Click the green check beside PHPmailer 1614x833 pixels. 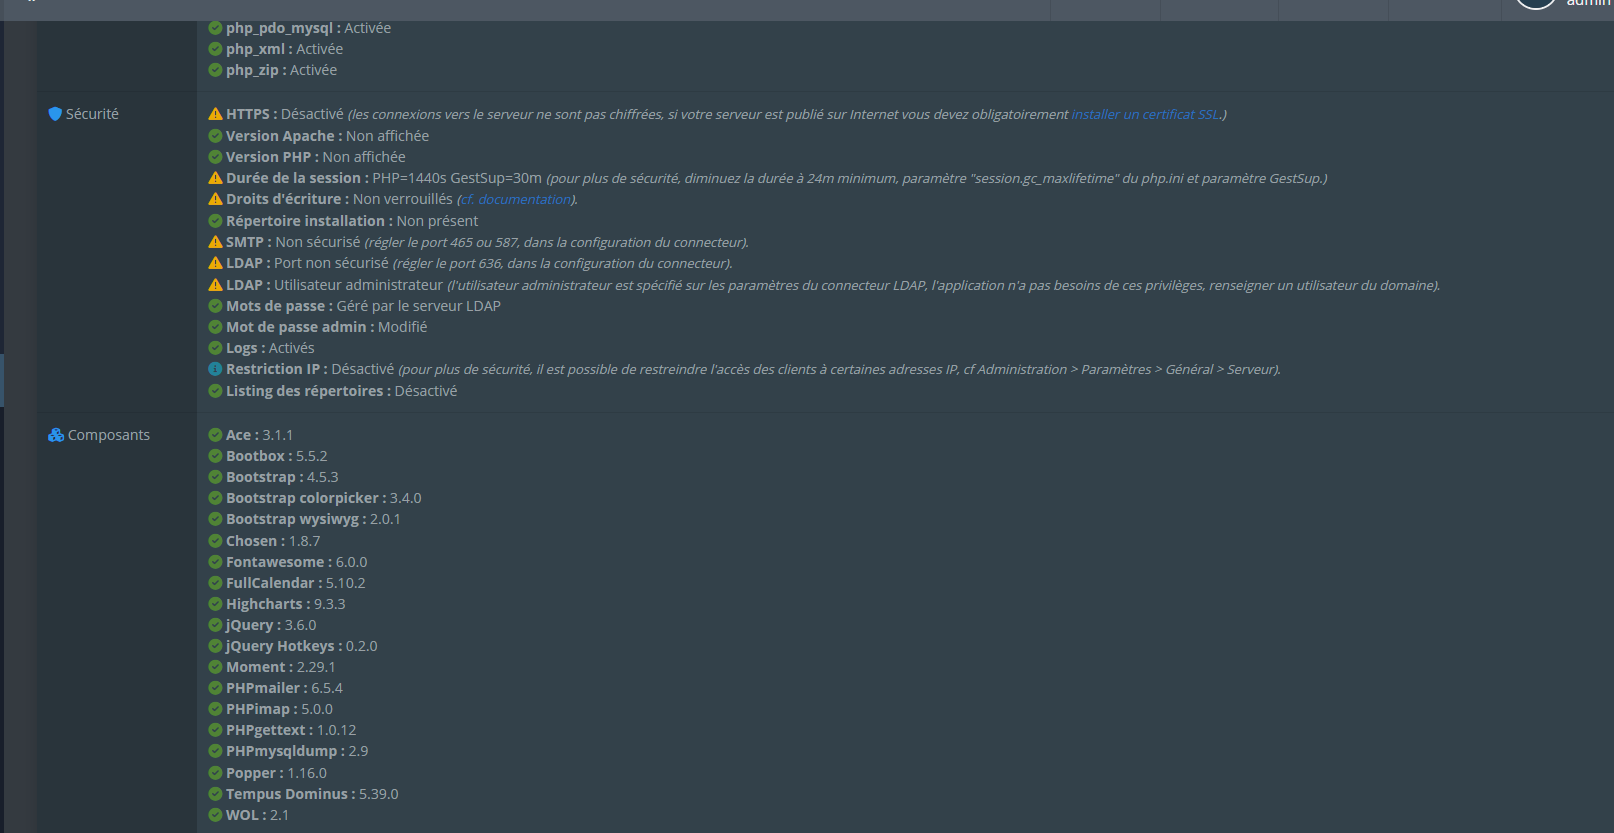tap(215, 688)
